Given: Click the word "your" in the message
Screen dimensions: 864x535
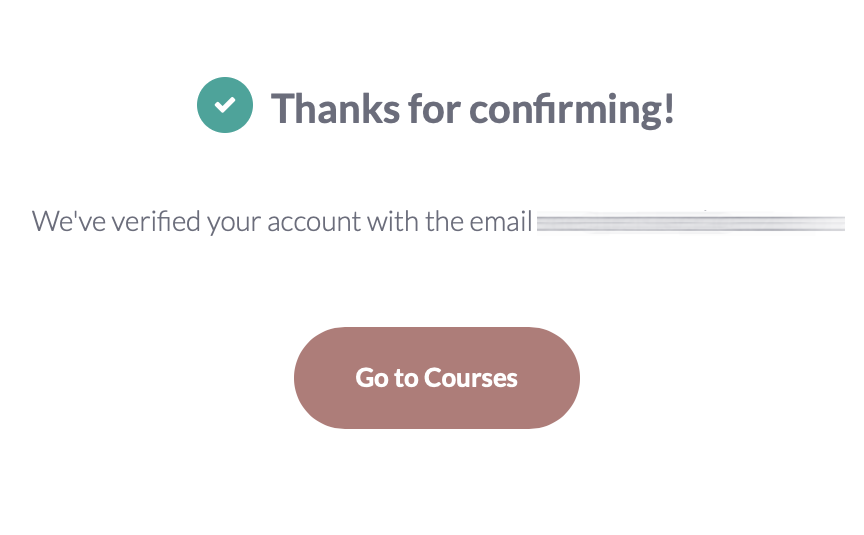Looking at the screenshot, I should point(233,221).
